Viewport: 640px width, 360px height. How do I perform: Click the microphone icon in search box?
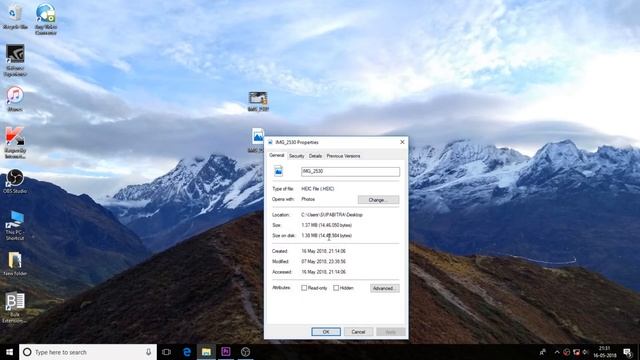[x=148, y=352]
